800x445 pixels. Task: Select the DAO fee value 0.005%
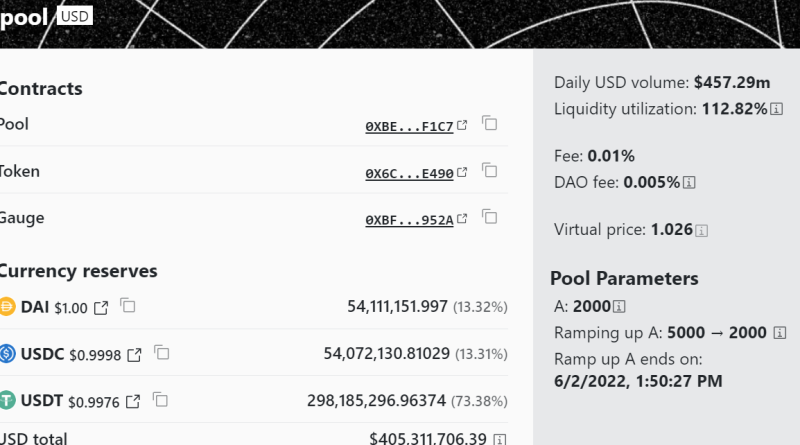pos(652,182)
